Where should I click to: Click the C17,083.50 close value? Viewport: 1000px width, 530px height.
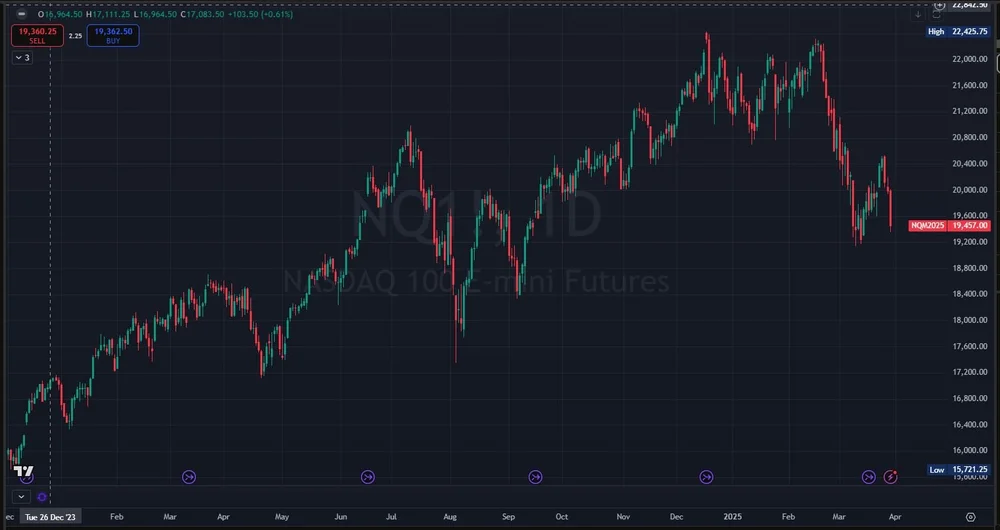point(202,14)
